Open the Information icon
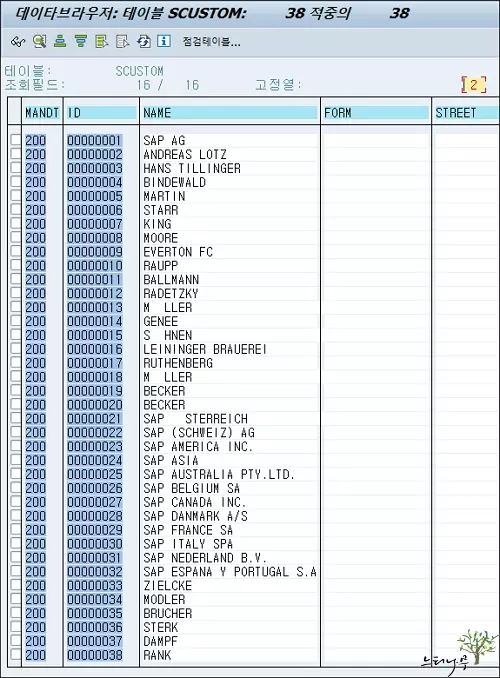The height and width of the screenshot is (678, 500). click(163, 41)
